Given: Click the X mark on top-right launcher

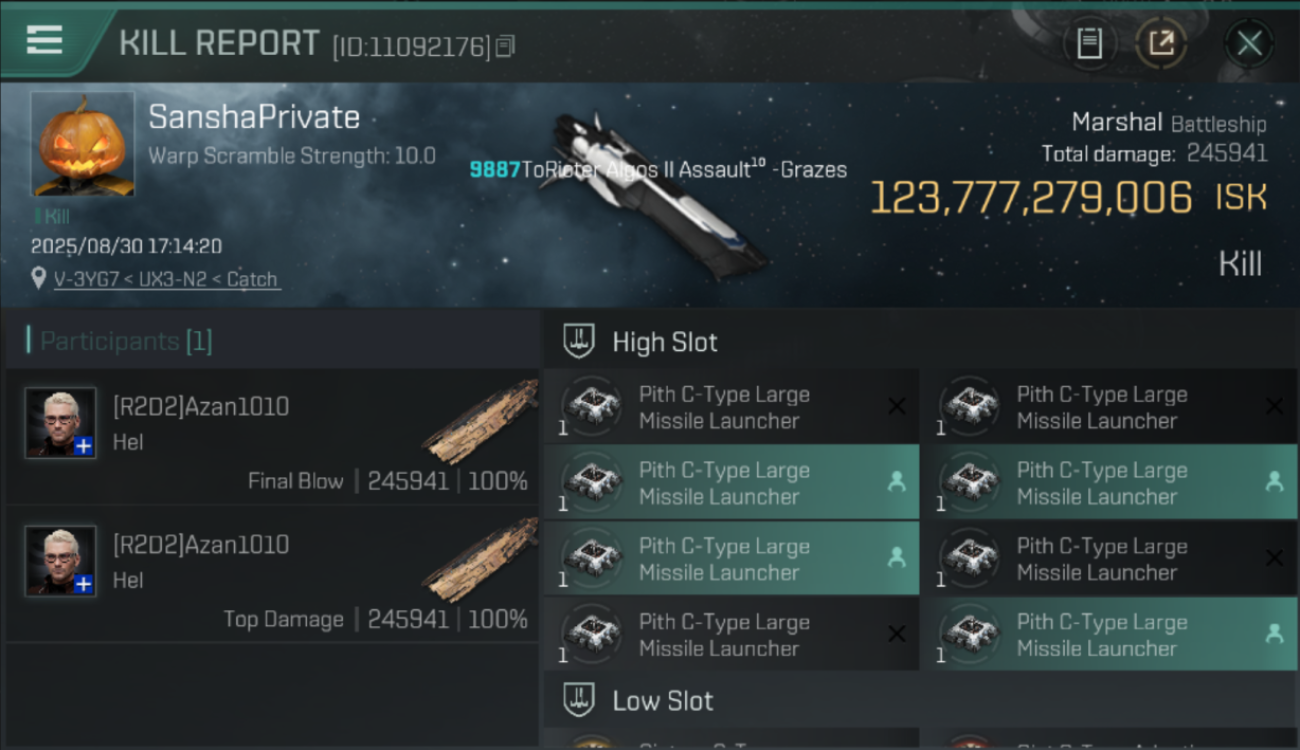Looking at the screenshot, I should tap(1274, 406).
